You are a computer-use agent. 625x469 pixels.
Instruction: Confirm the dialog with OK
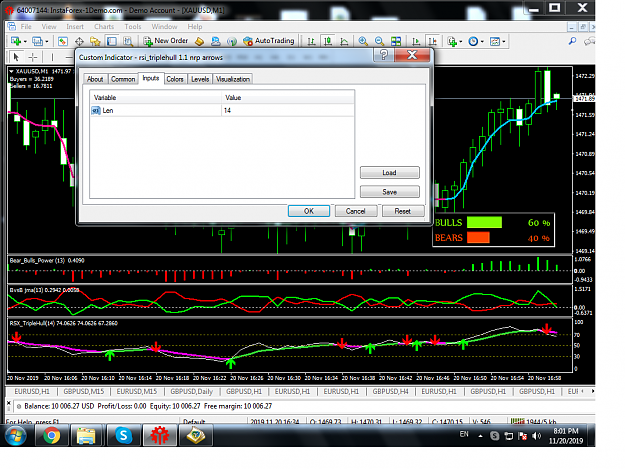click(x=309, y=211)
